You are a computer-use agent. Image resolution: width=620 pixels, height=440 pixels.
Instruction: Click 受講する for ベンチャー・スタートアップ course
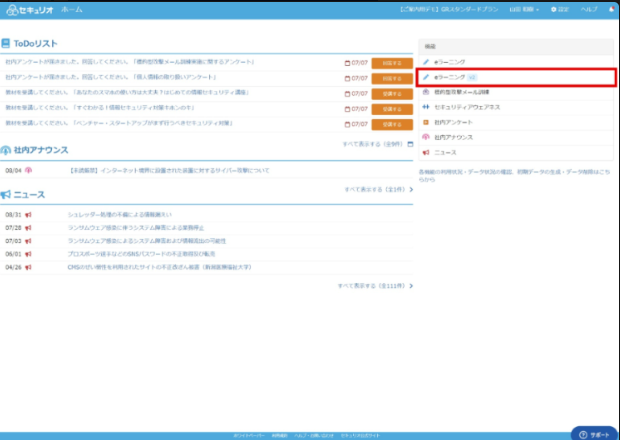[x=392, y=125]
